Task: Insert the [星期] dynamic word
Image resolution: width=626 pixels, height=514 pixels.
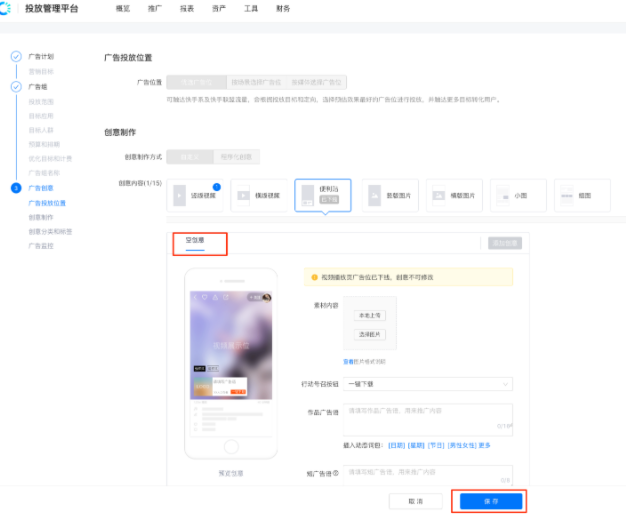Action: [x=416, y=445]
